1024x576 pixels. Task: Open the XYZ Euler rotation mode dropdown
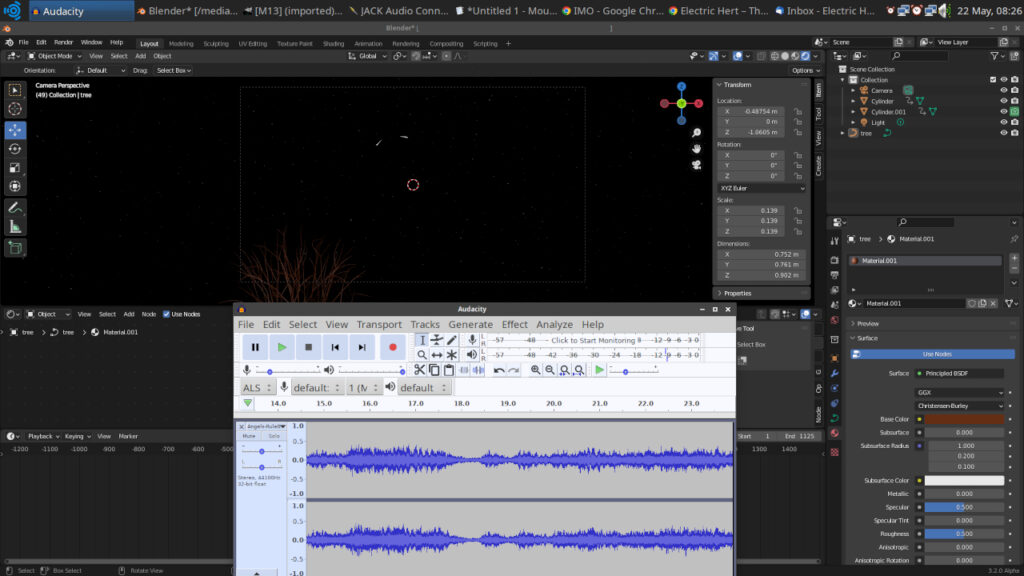pyautogui.click(x=761, y=188)
